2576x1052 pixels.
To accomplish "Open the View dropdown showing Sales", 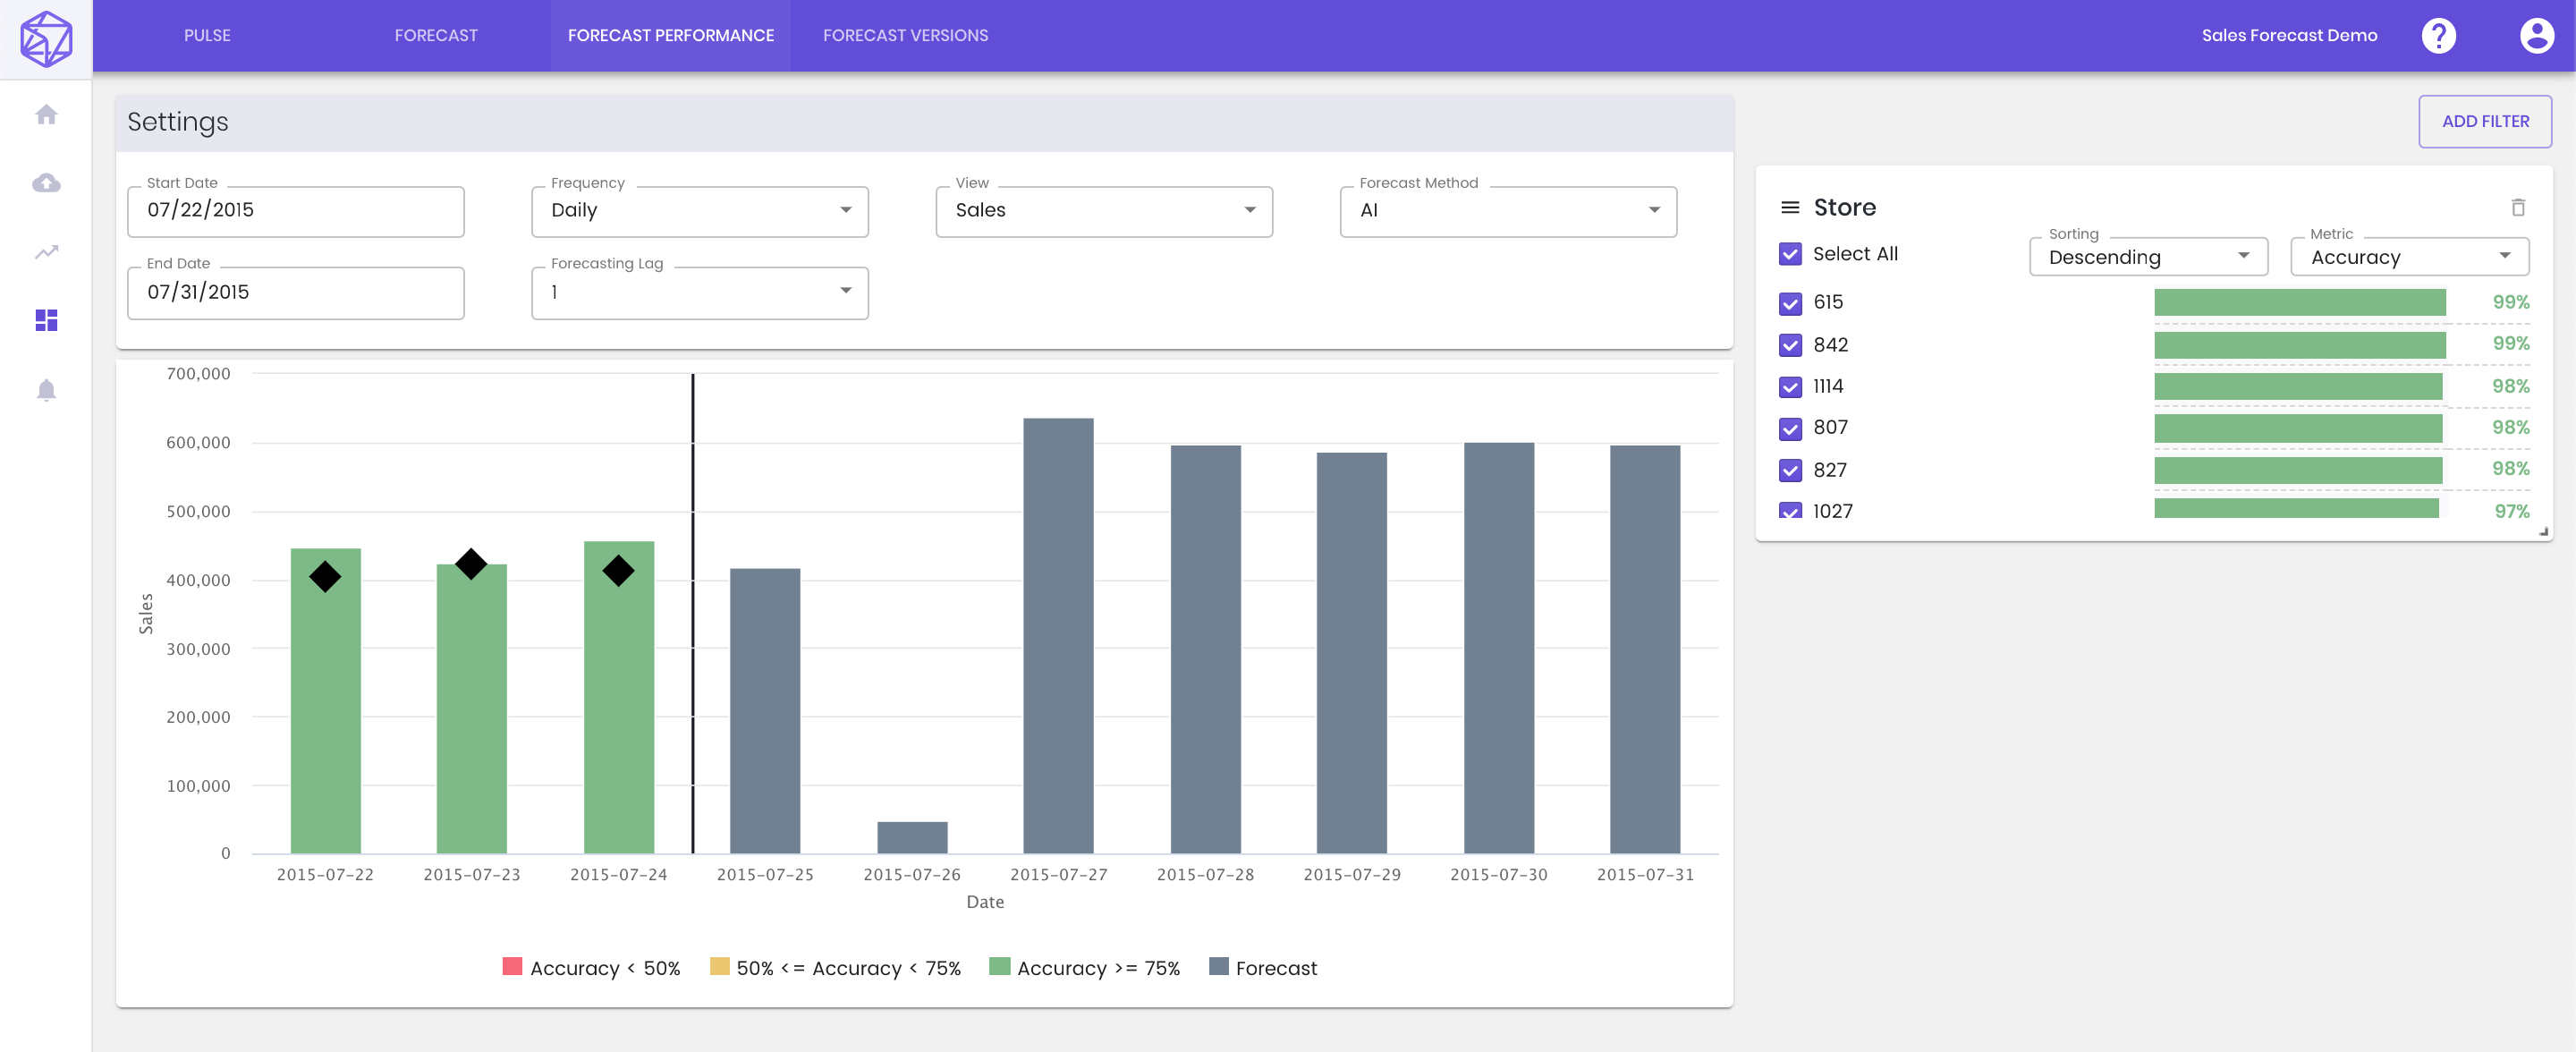I will click(x=1104, y=211).
